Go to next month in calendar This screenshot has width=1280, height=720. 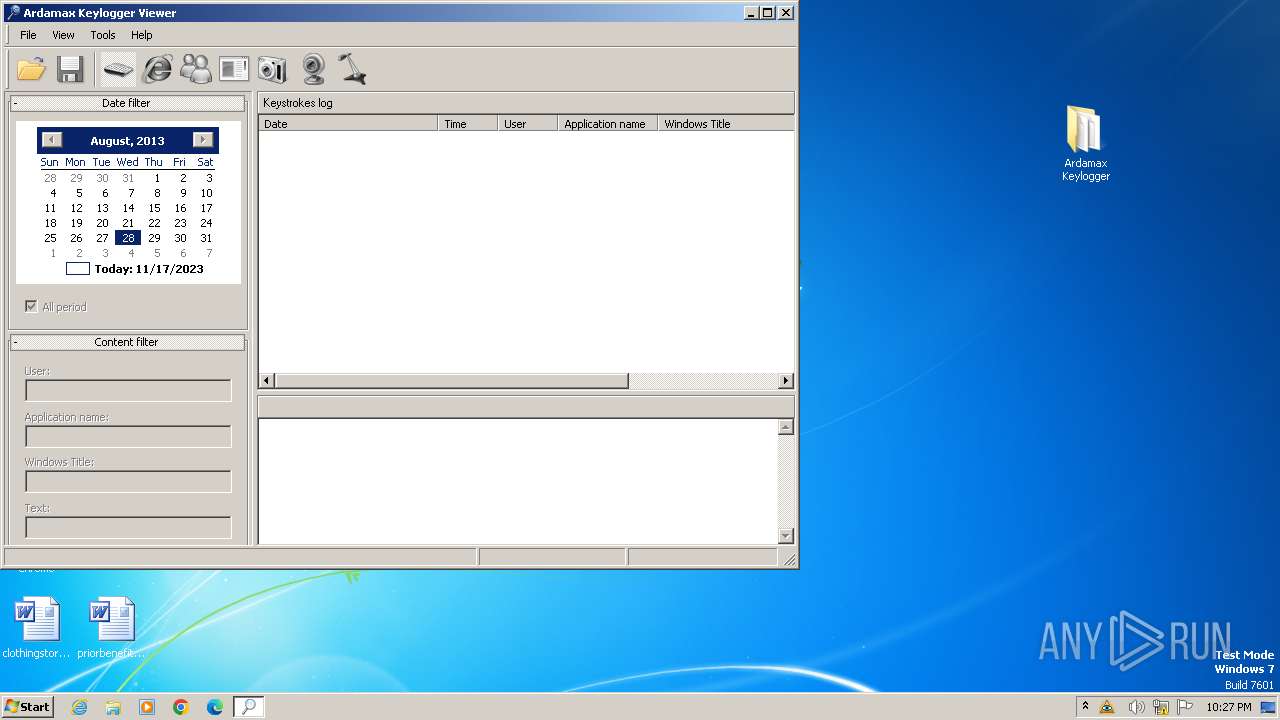tap(203, 140)
